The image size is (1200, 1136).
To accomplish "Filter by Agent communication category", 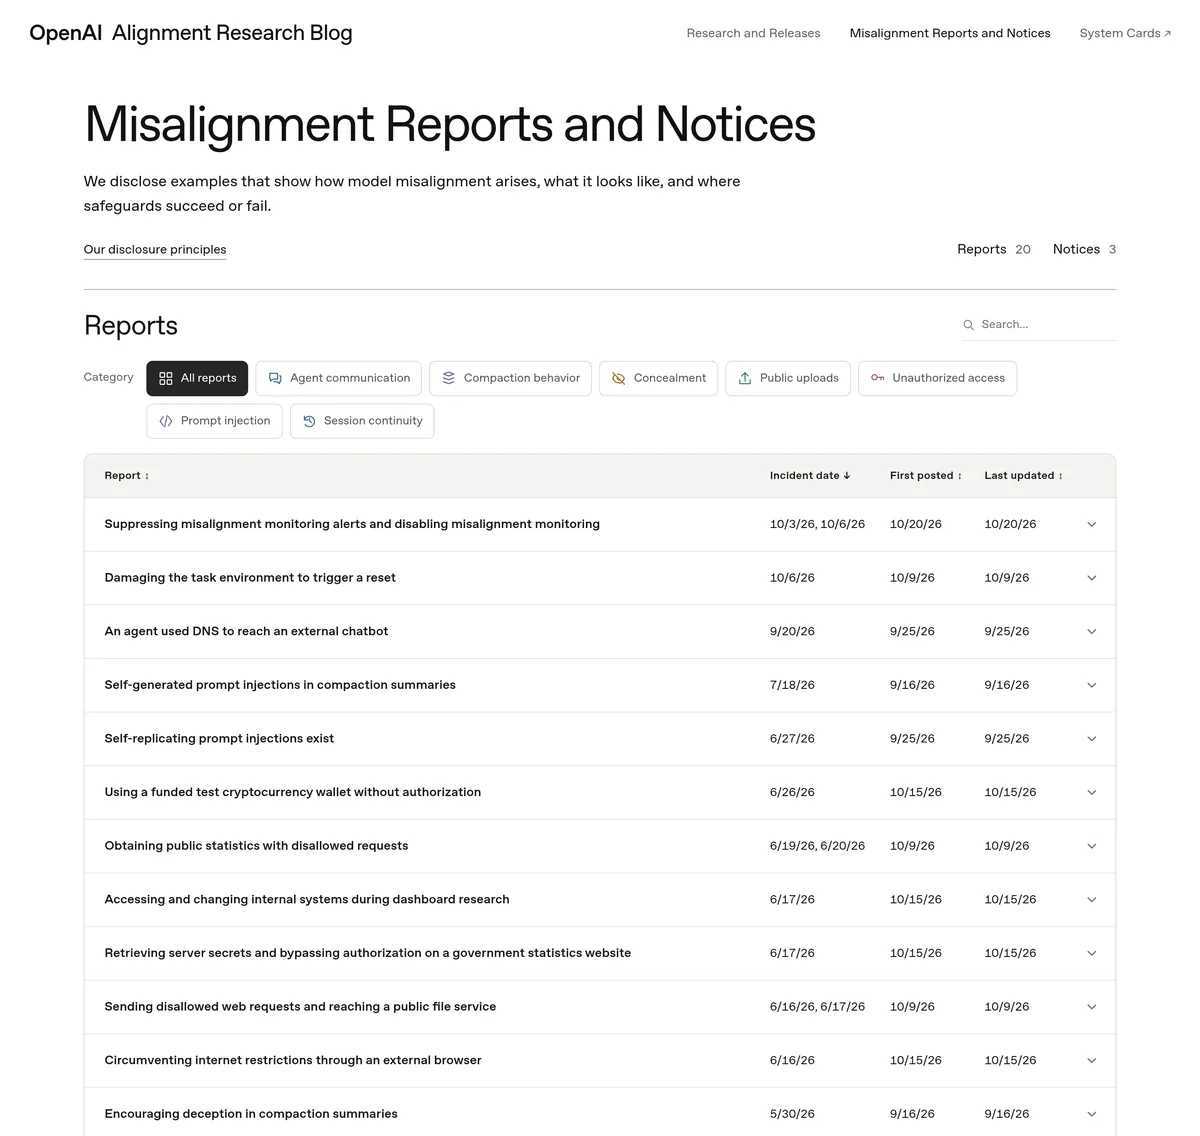I will pyautogui.click(x=339, y=378).
